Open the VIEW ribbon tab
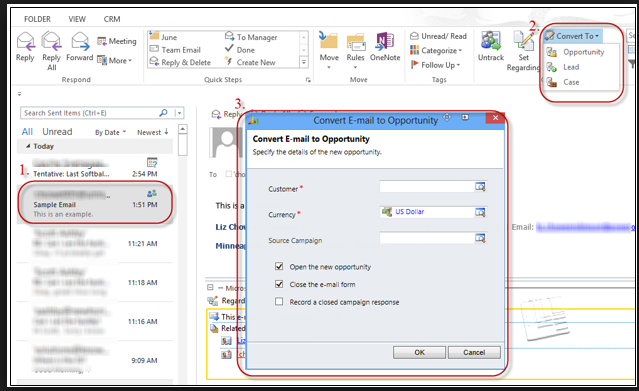 coord(77,19)
